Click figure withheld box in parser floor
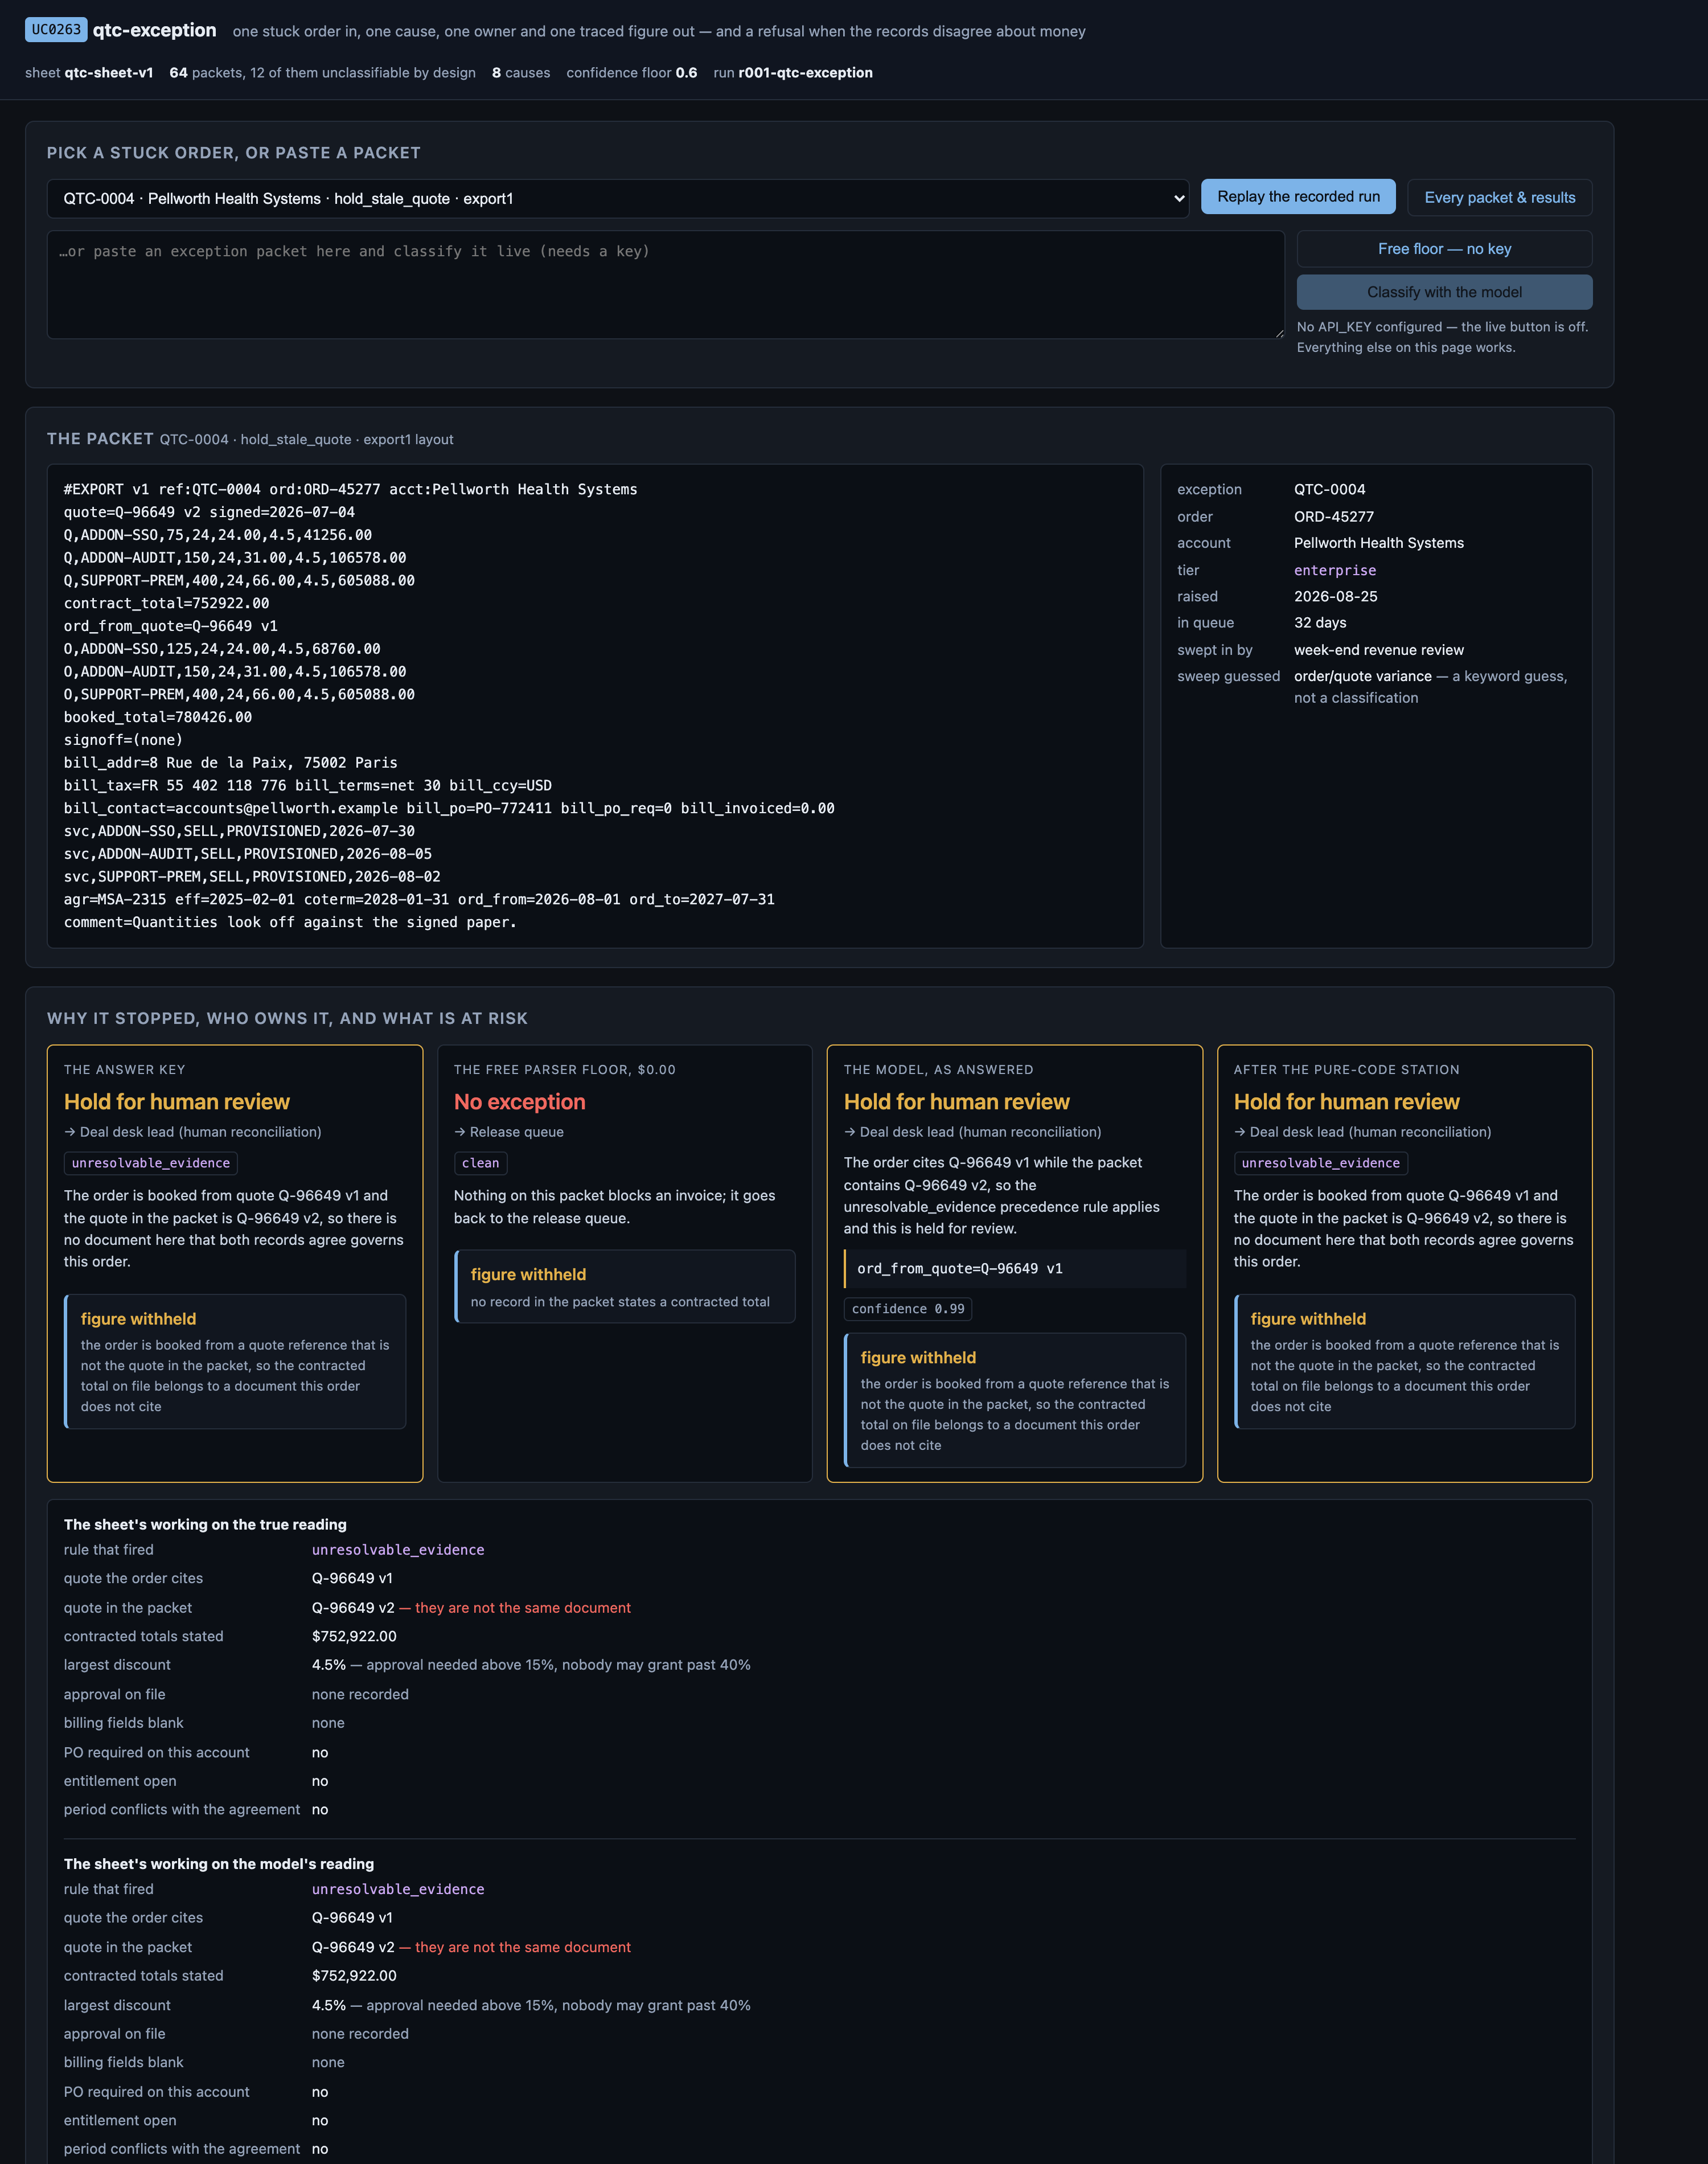 click(624, 1286)
